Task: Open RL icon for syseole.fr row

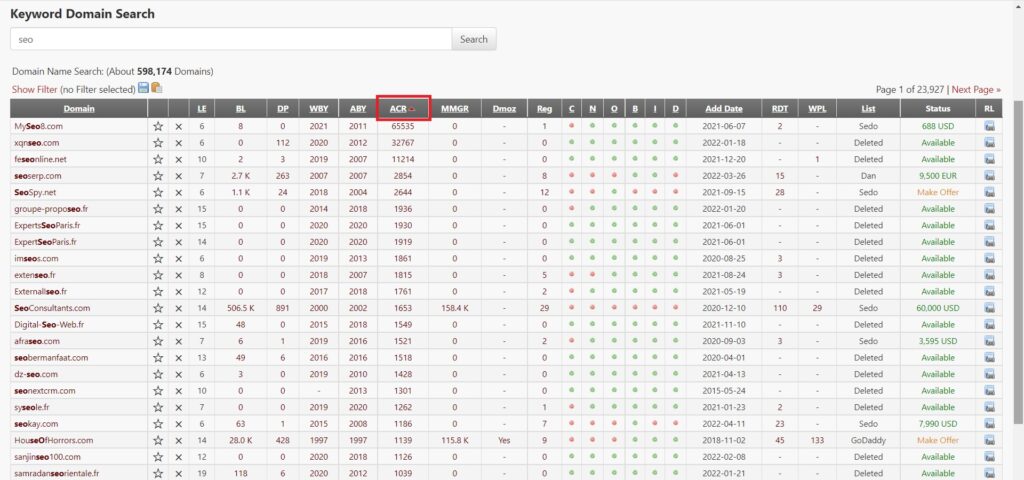Action: pyautogui.click(x=989, y=408)
